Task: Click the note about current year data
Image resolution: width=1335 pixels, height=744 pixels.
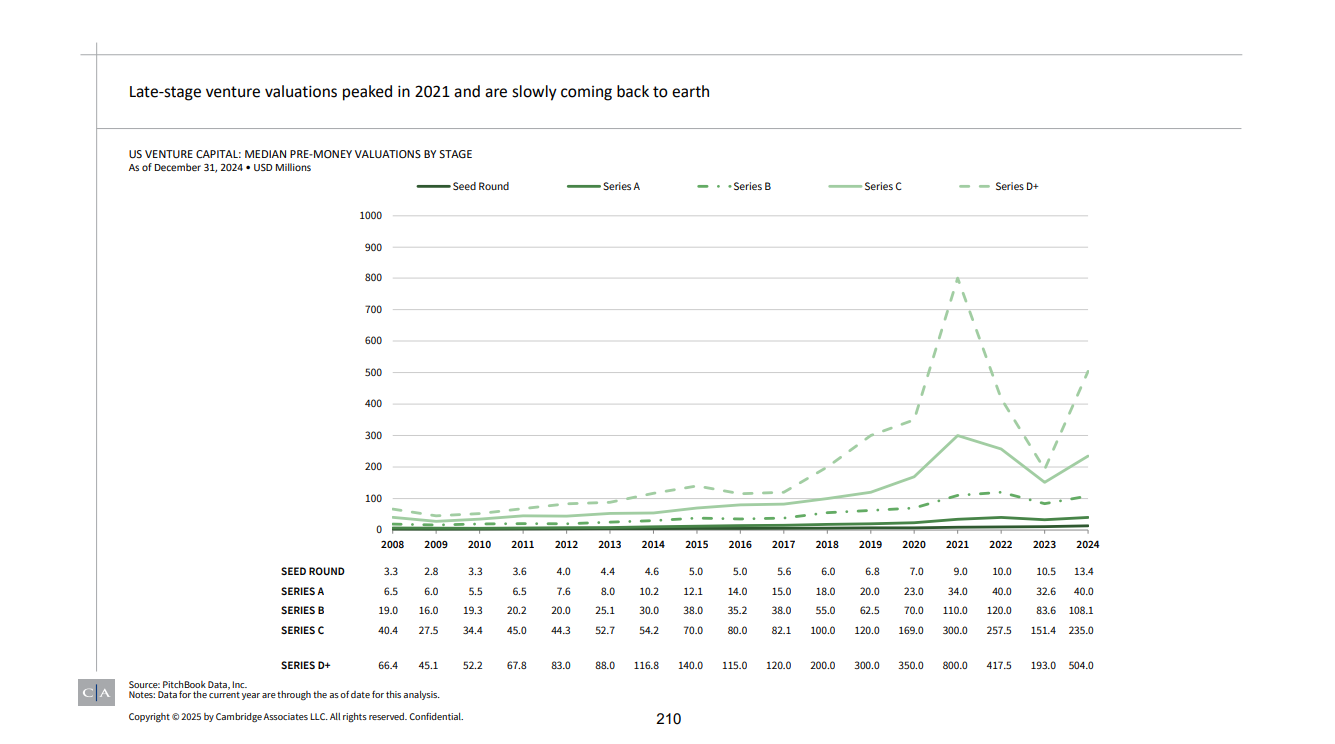Action: coord(284,694)
